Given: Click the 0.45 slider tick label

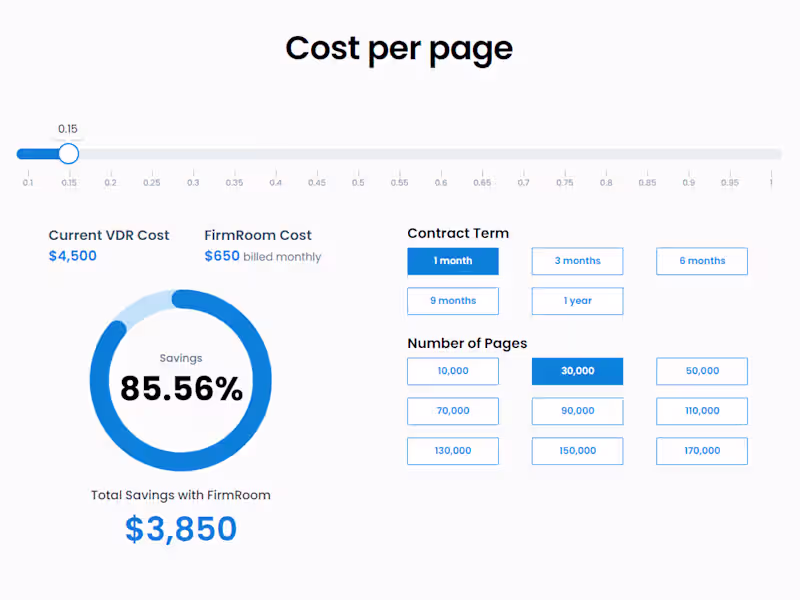Looking at the screenshot, I should pos(317,183).
